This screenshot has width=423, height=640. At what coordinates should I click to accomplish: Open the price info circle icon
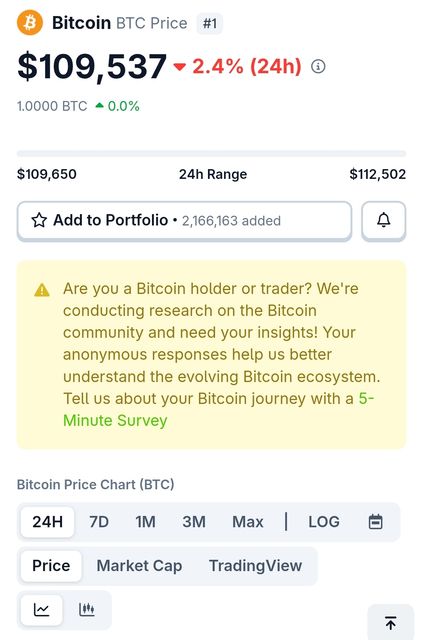[318, 66]
